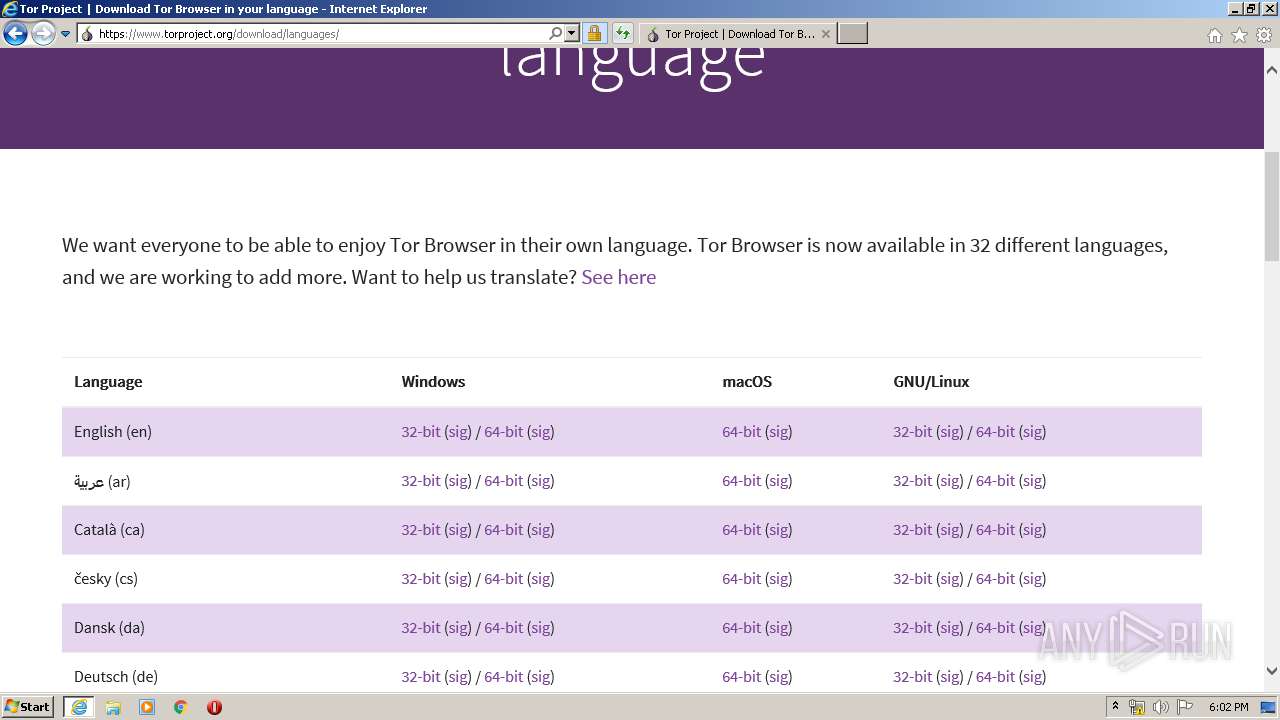Download Dansk Windows 64-bit installer

503,628
